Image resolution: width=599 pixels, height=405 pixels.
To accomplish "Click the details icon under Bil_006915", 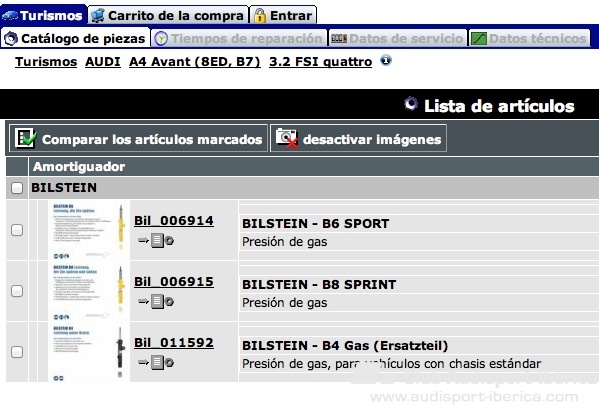I will 156,301.
